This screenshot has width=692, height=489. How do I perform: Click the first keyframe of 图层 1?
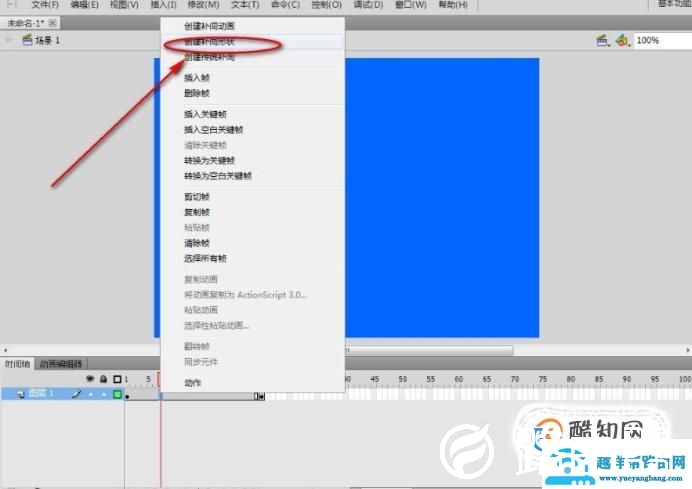127,396
